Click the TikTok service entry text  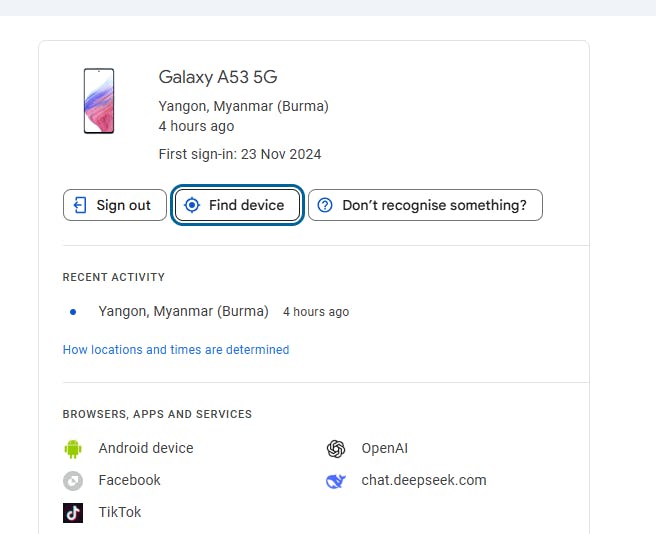pos(120,512)
